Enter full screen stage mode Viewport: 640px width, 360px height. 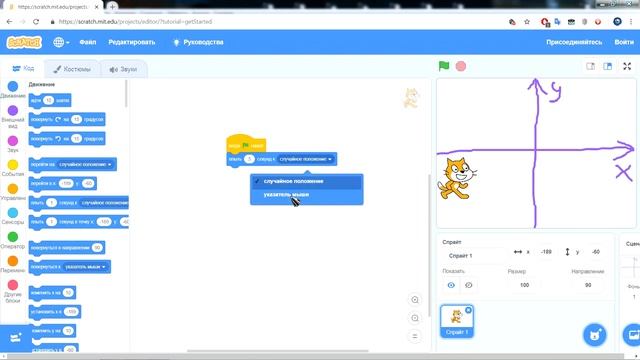(627, 66)
